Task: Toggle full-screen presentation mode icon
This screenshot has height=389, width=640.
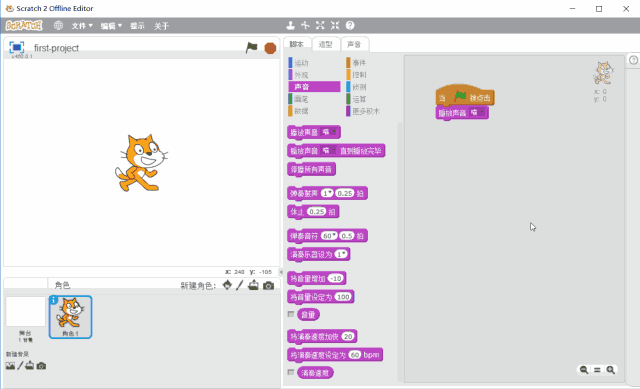Action: 17,47
